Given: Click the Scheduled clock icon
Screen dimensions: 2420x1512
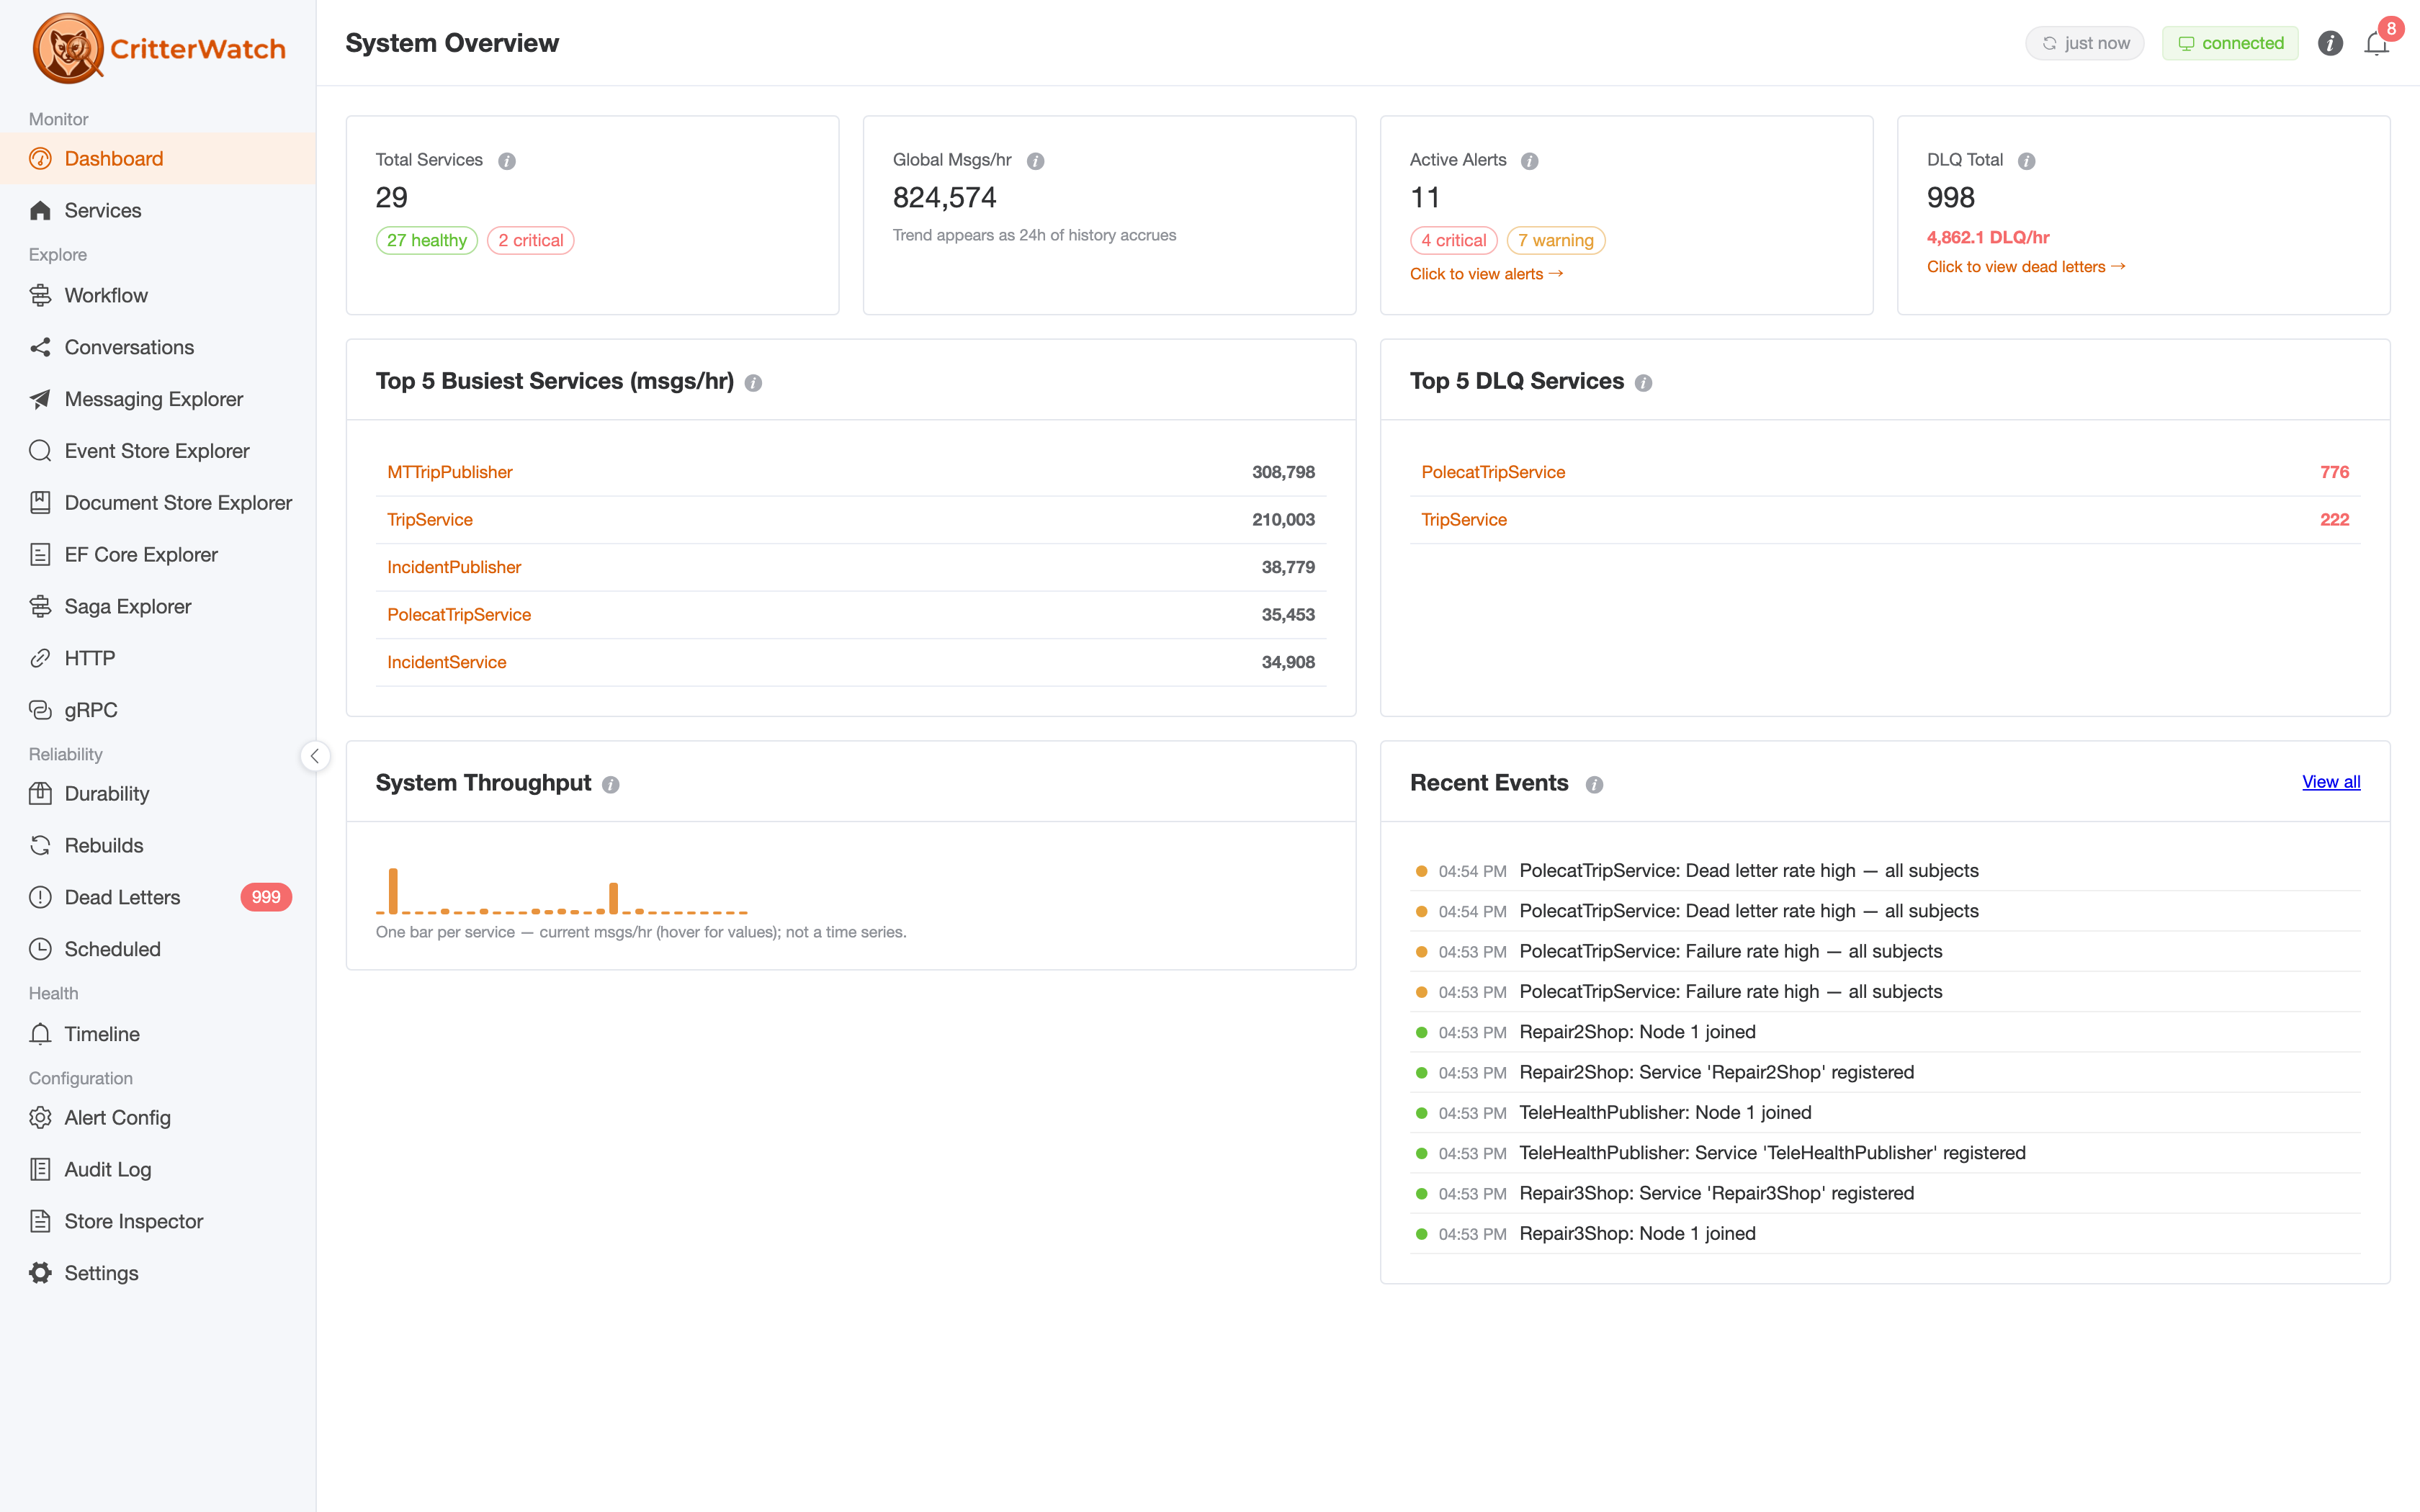Looking at the screenshot, I should tap(40, 949).
